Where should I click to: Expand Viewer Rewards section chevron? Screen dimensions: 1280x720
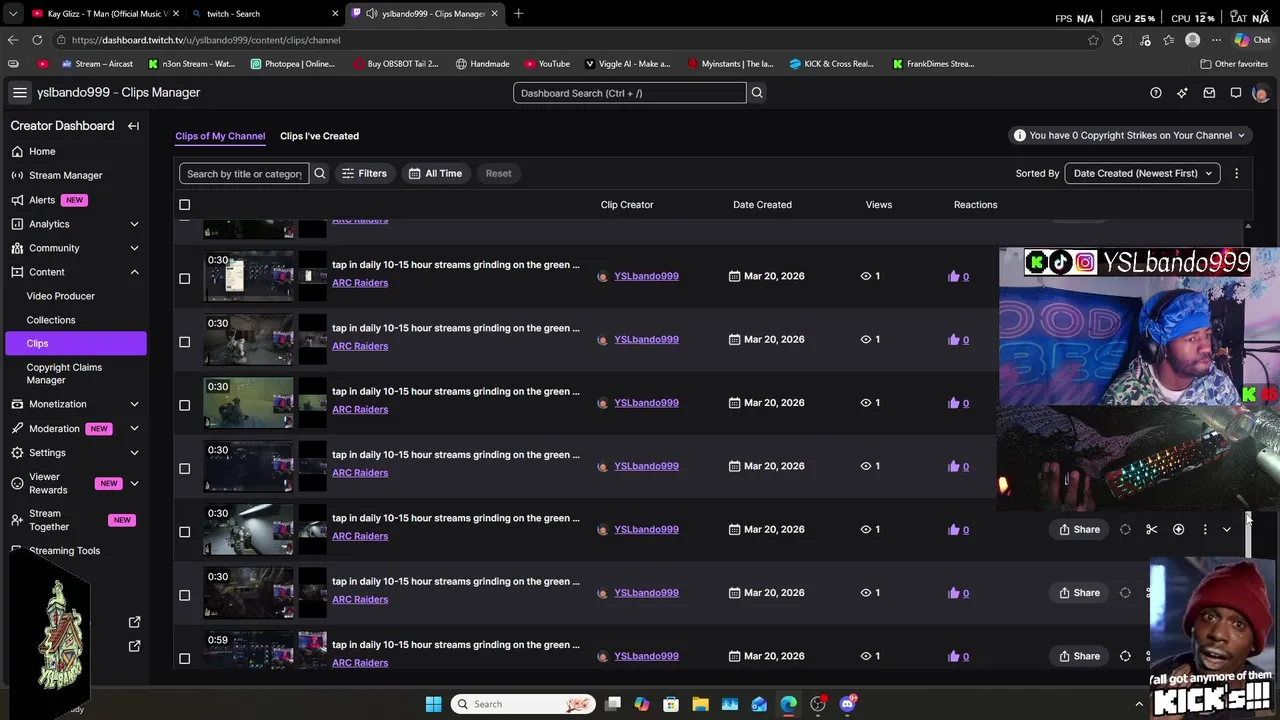(134, 484)
